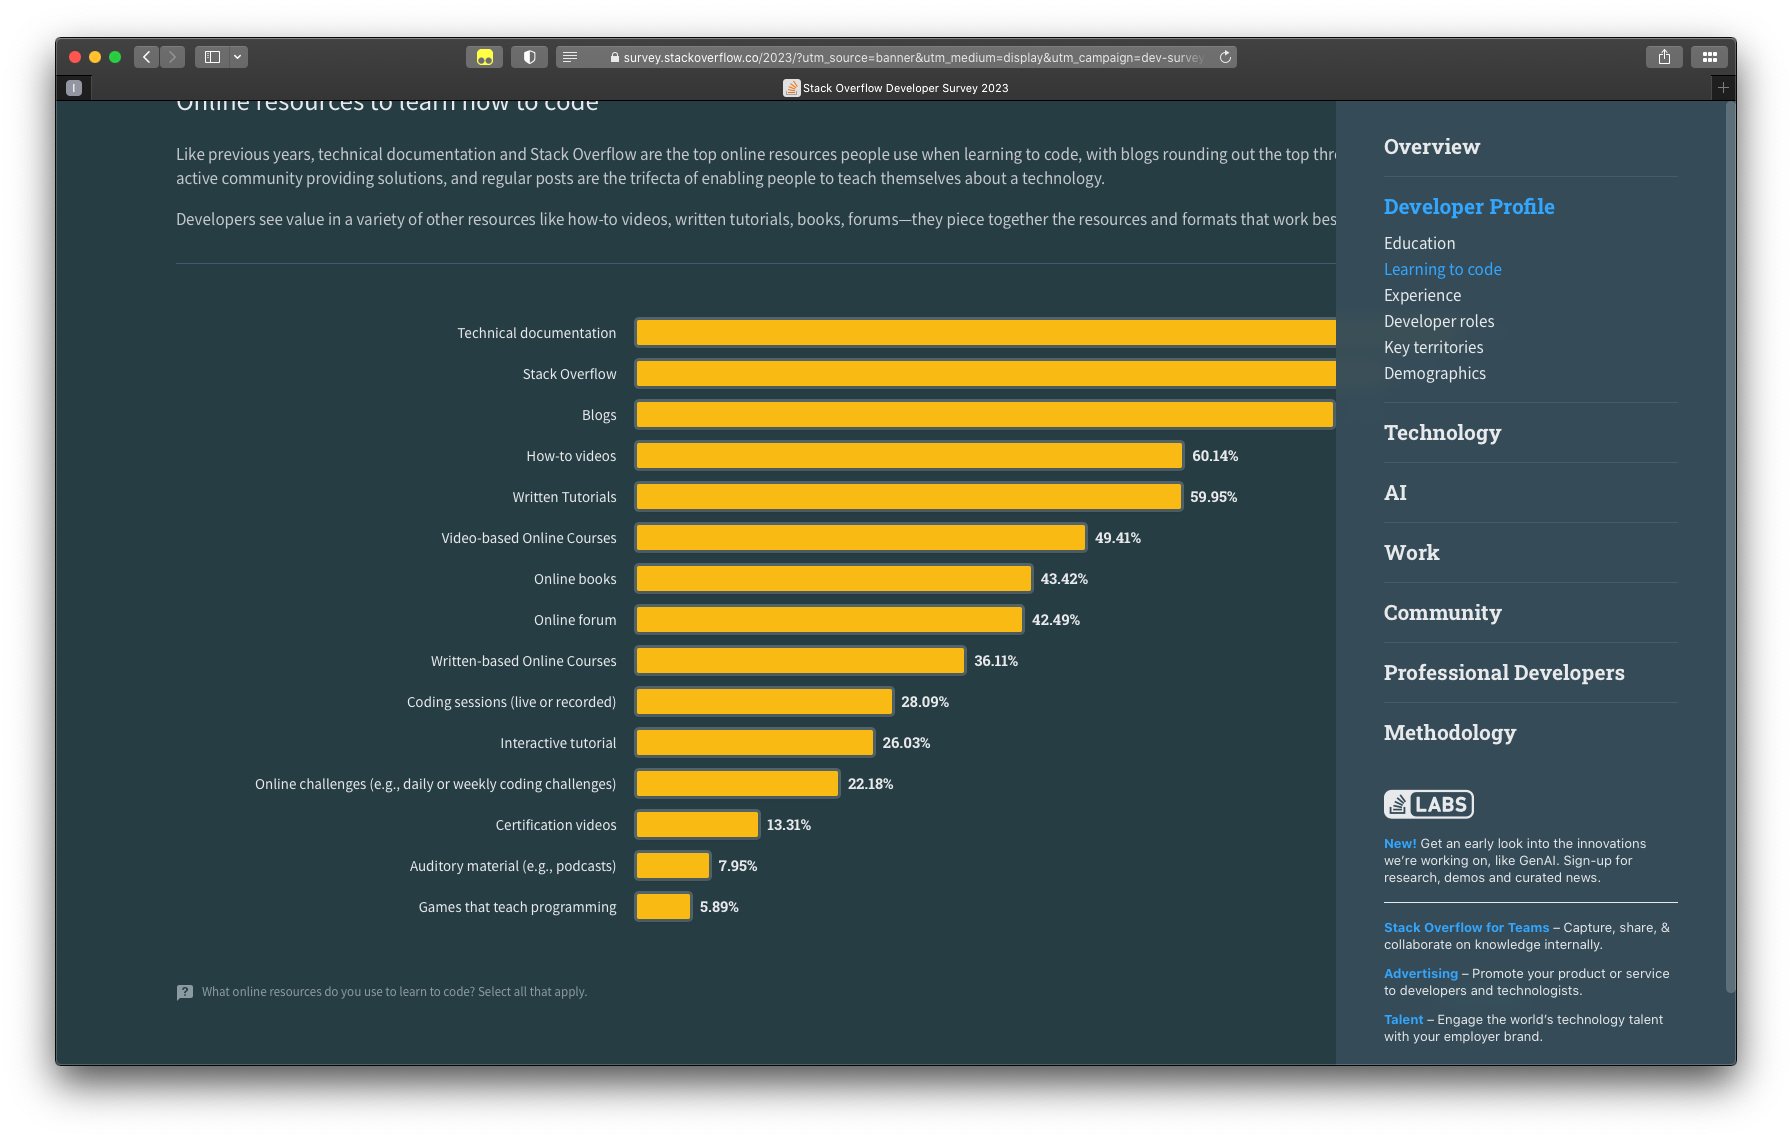
Task: Open the Community section
Action: (1442, 613)
